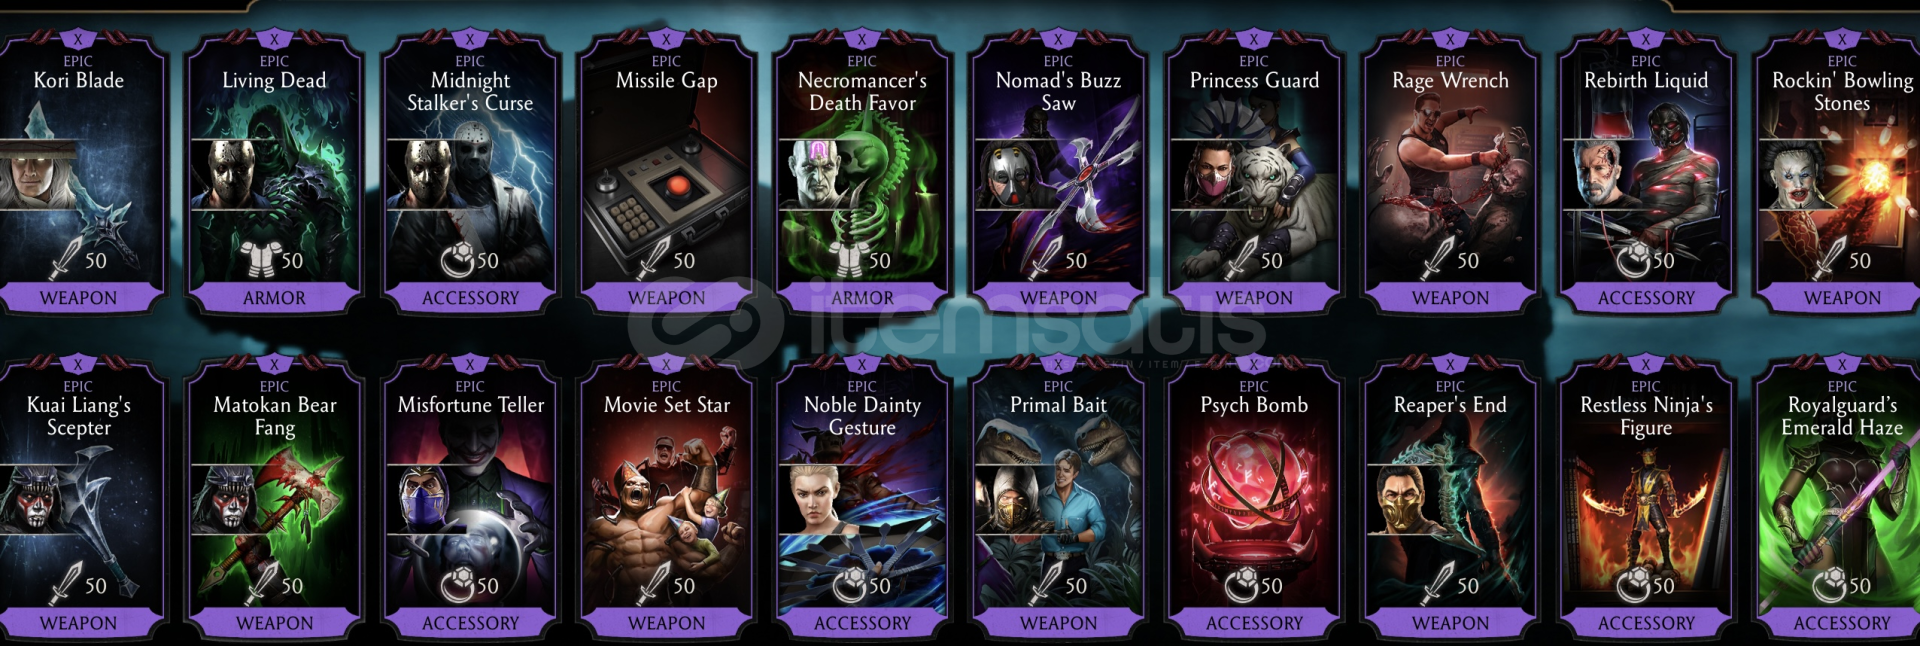
Task: Select the Nomad's Buzz Saw card
Action: (1059, 172)
